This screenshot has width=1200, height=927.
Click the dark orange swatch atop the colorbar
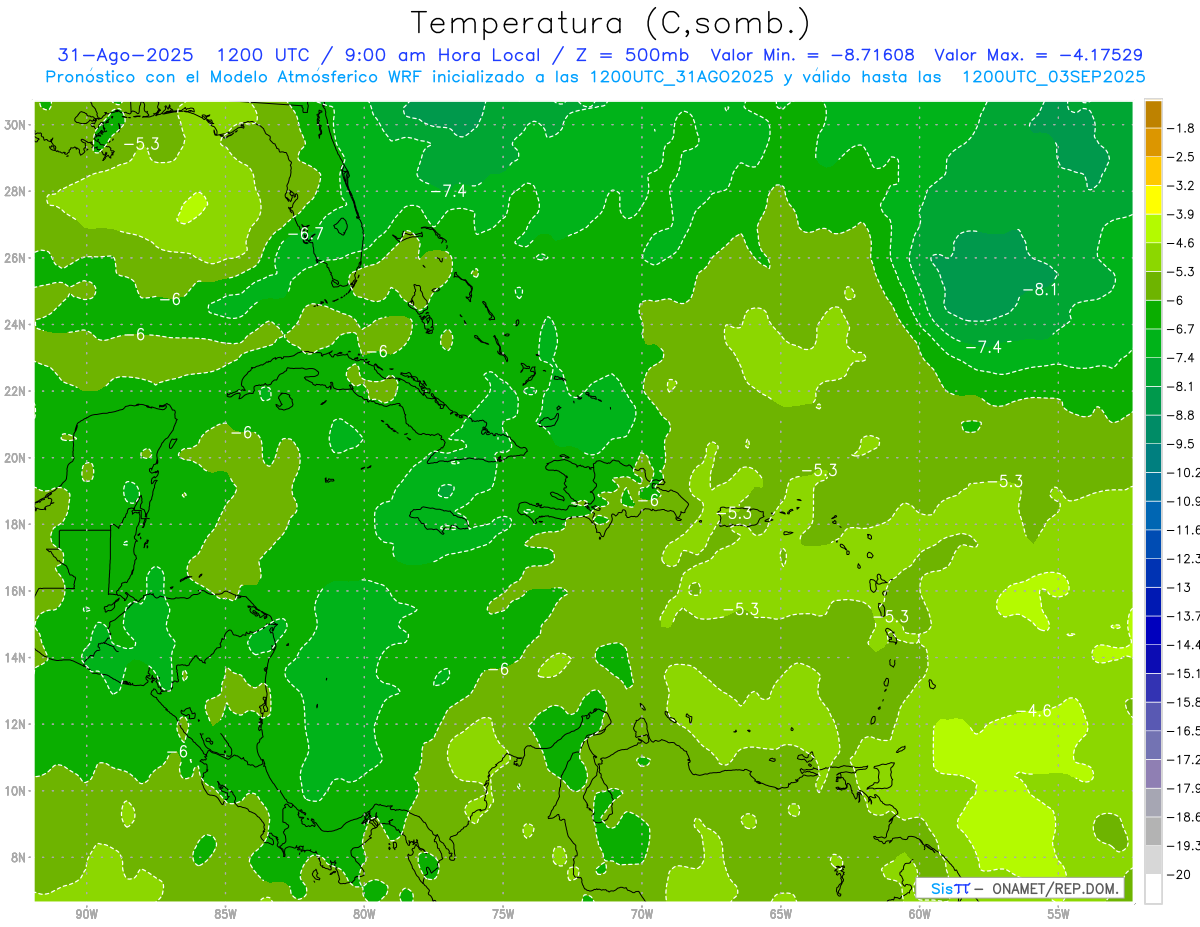tap(1153, 114)
